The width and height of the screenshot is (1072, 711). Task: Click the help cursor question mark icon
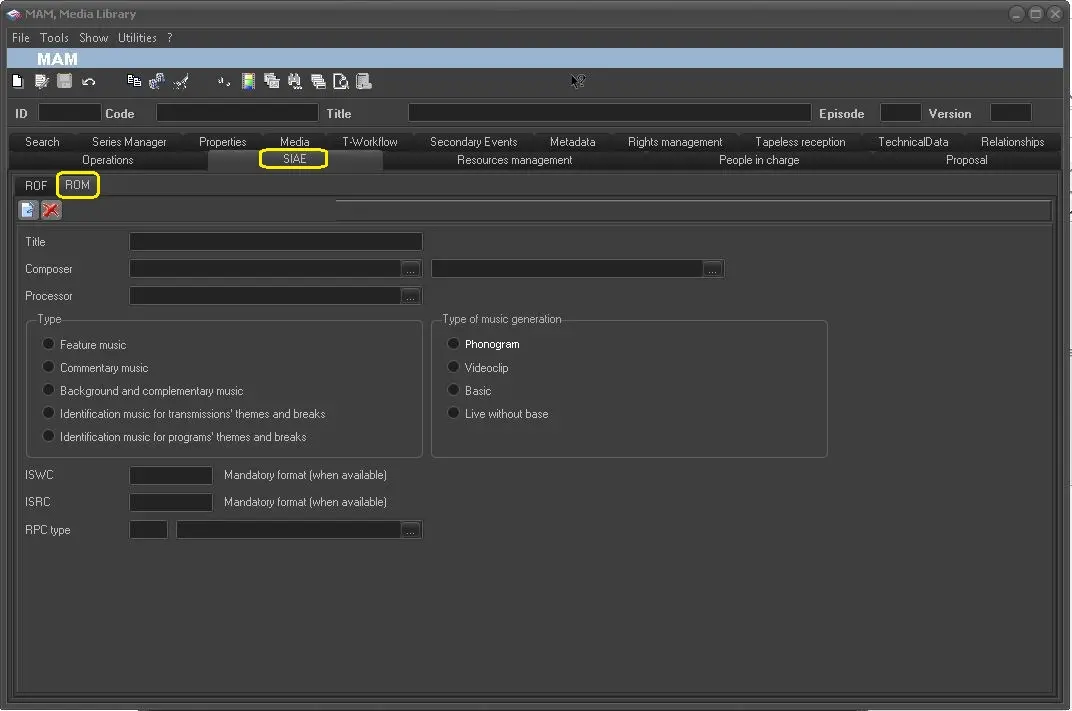(577, 82)
